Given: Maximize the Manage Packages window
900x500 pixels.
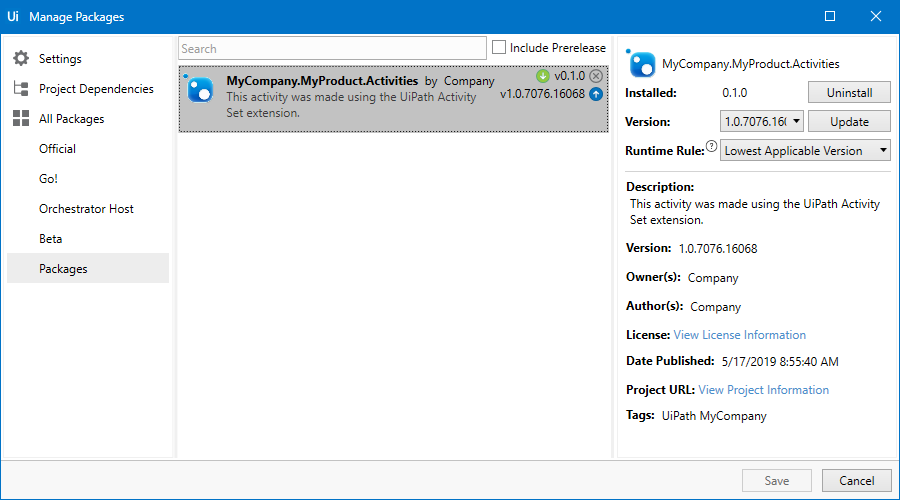Looking at the screenshot, I should (830, 16).
